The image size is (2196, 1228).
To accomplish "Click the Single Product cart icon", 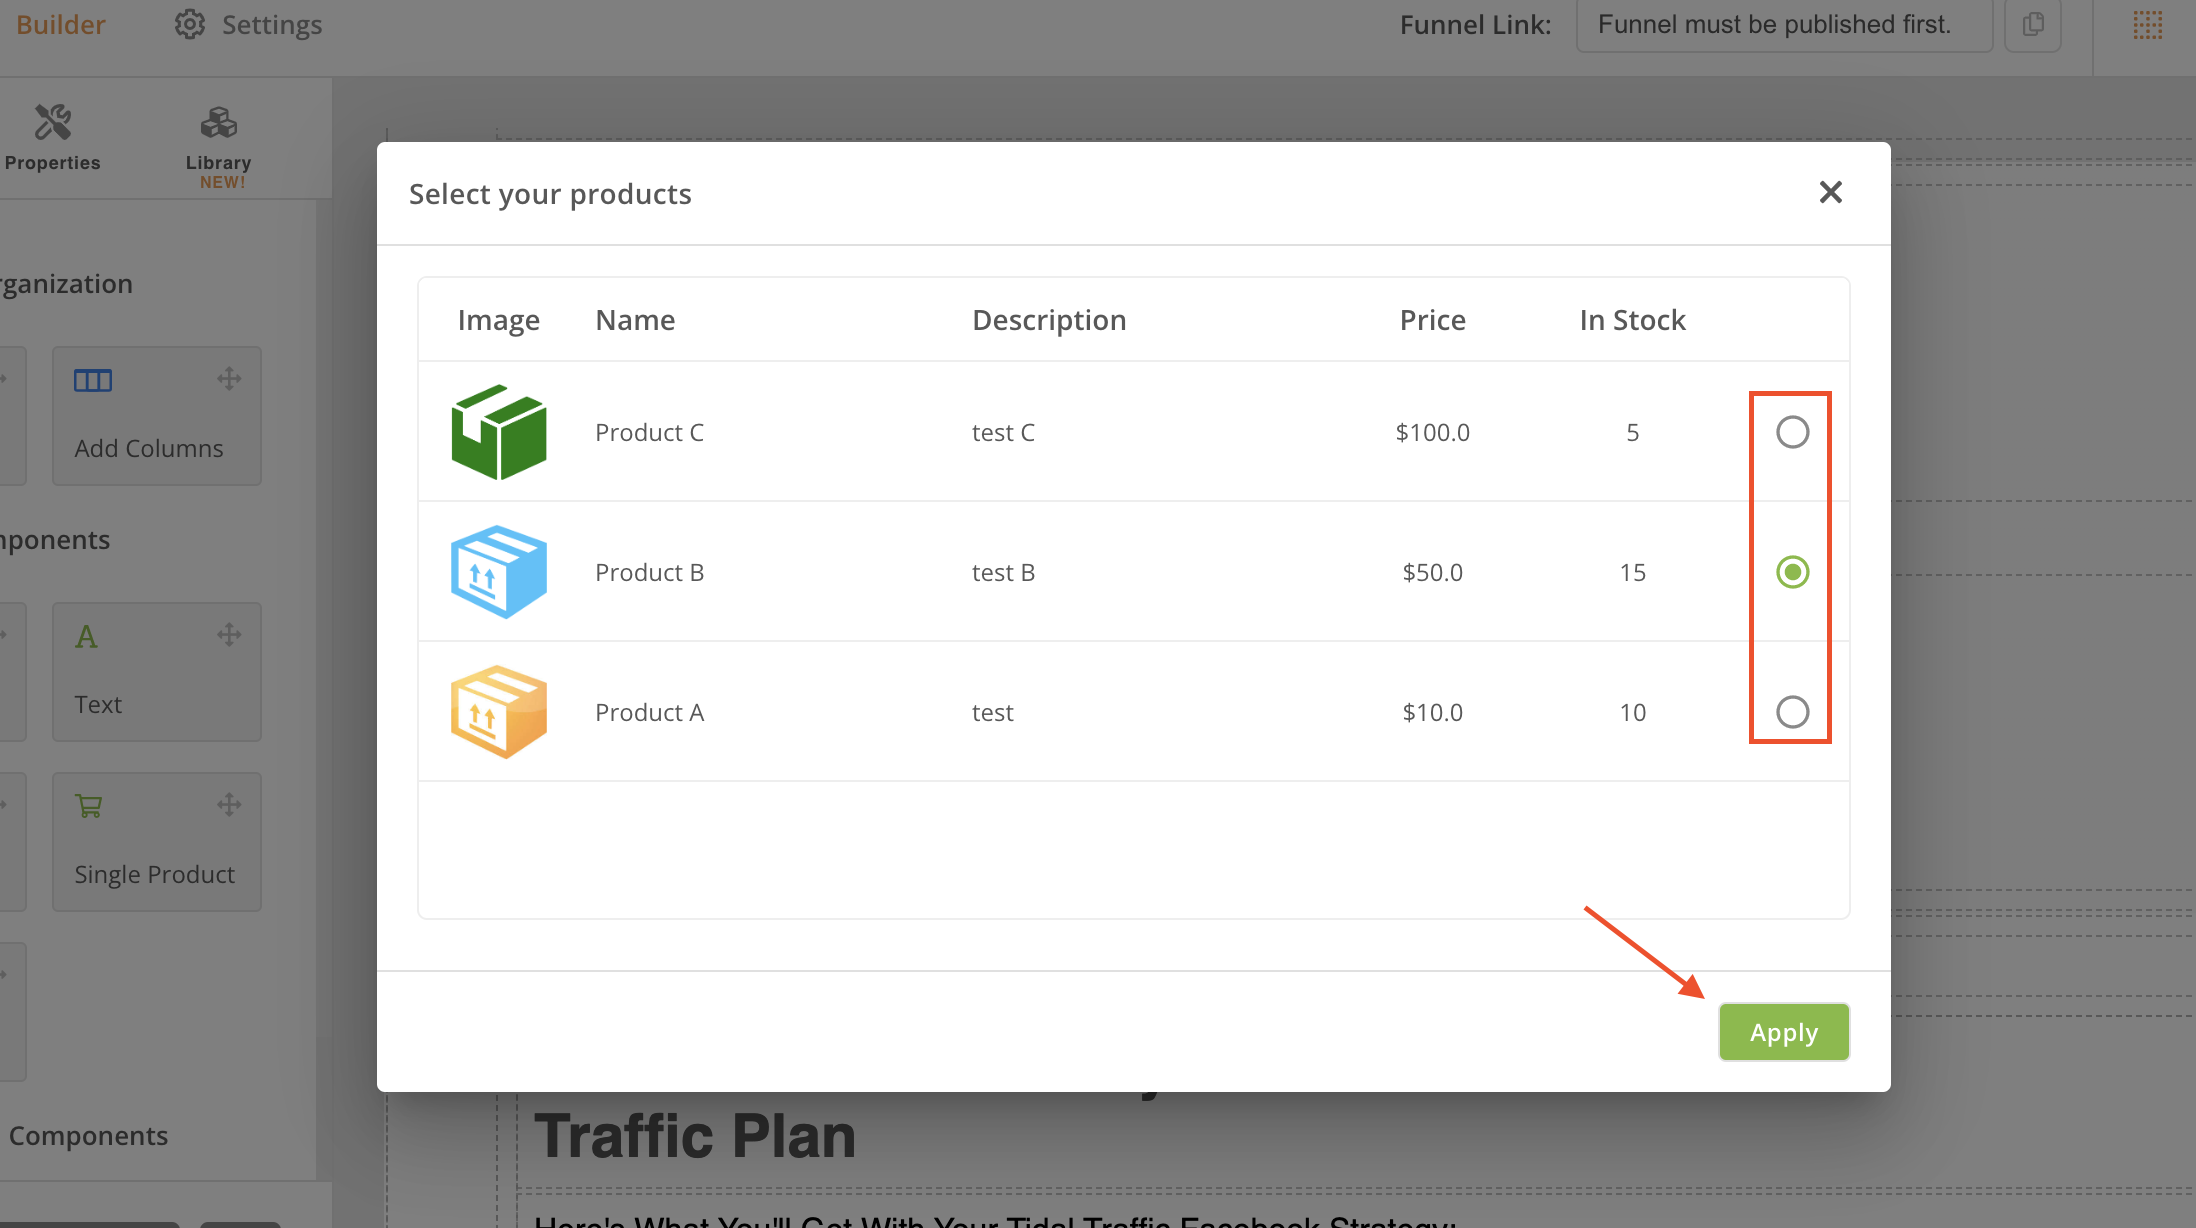I will click(x=88, y=805).
